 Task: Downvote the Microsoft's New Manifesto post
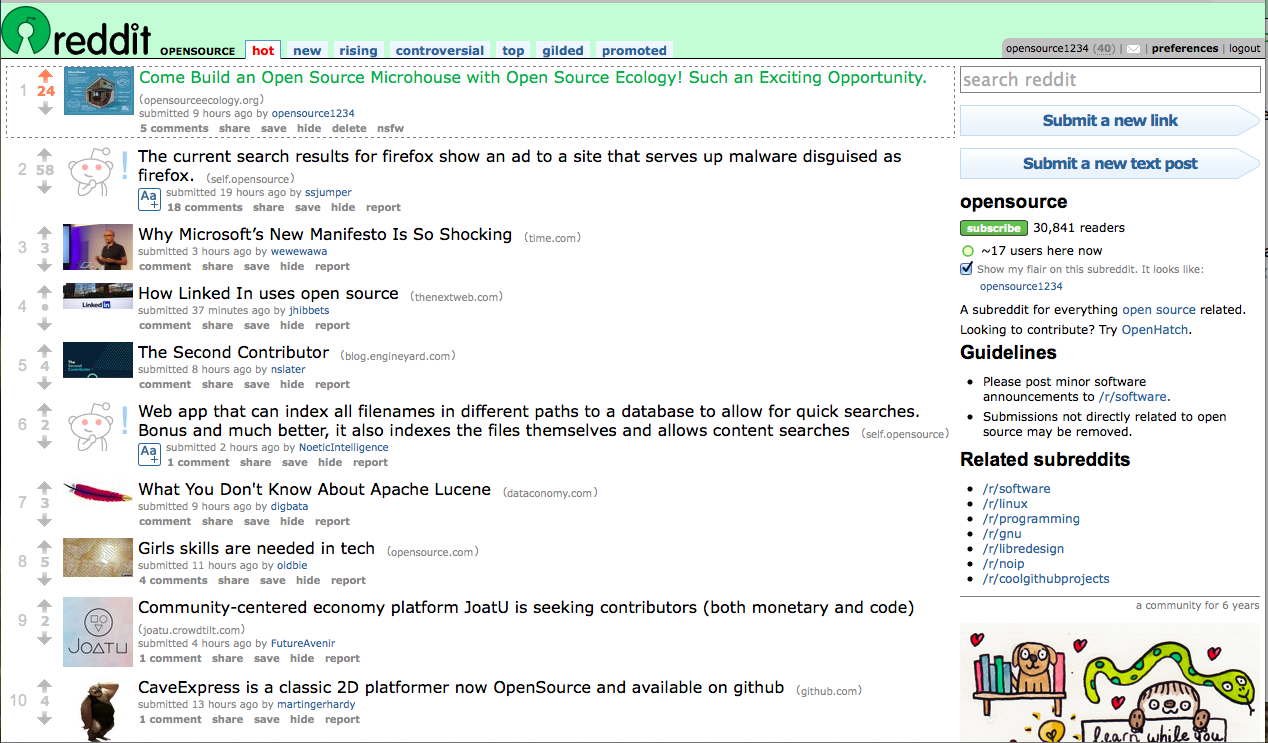(45, 265)
